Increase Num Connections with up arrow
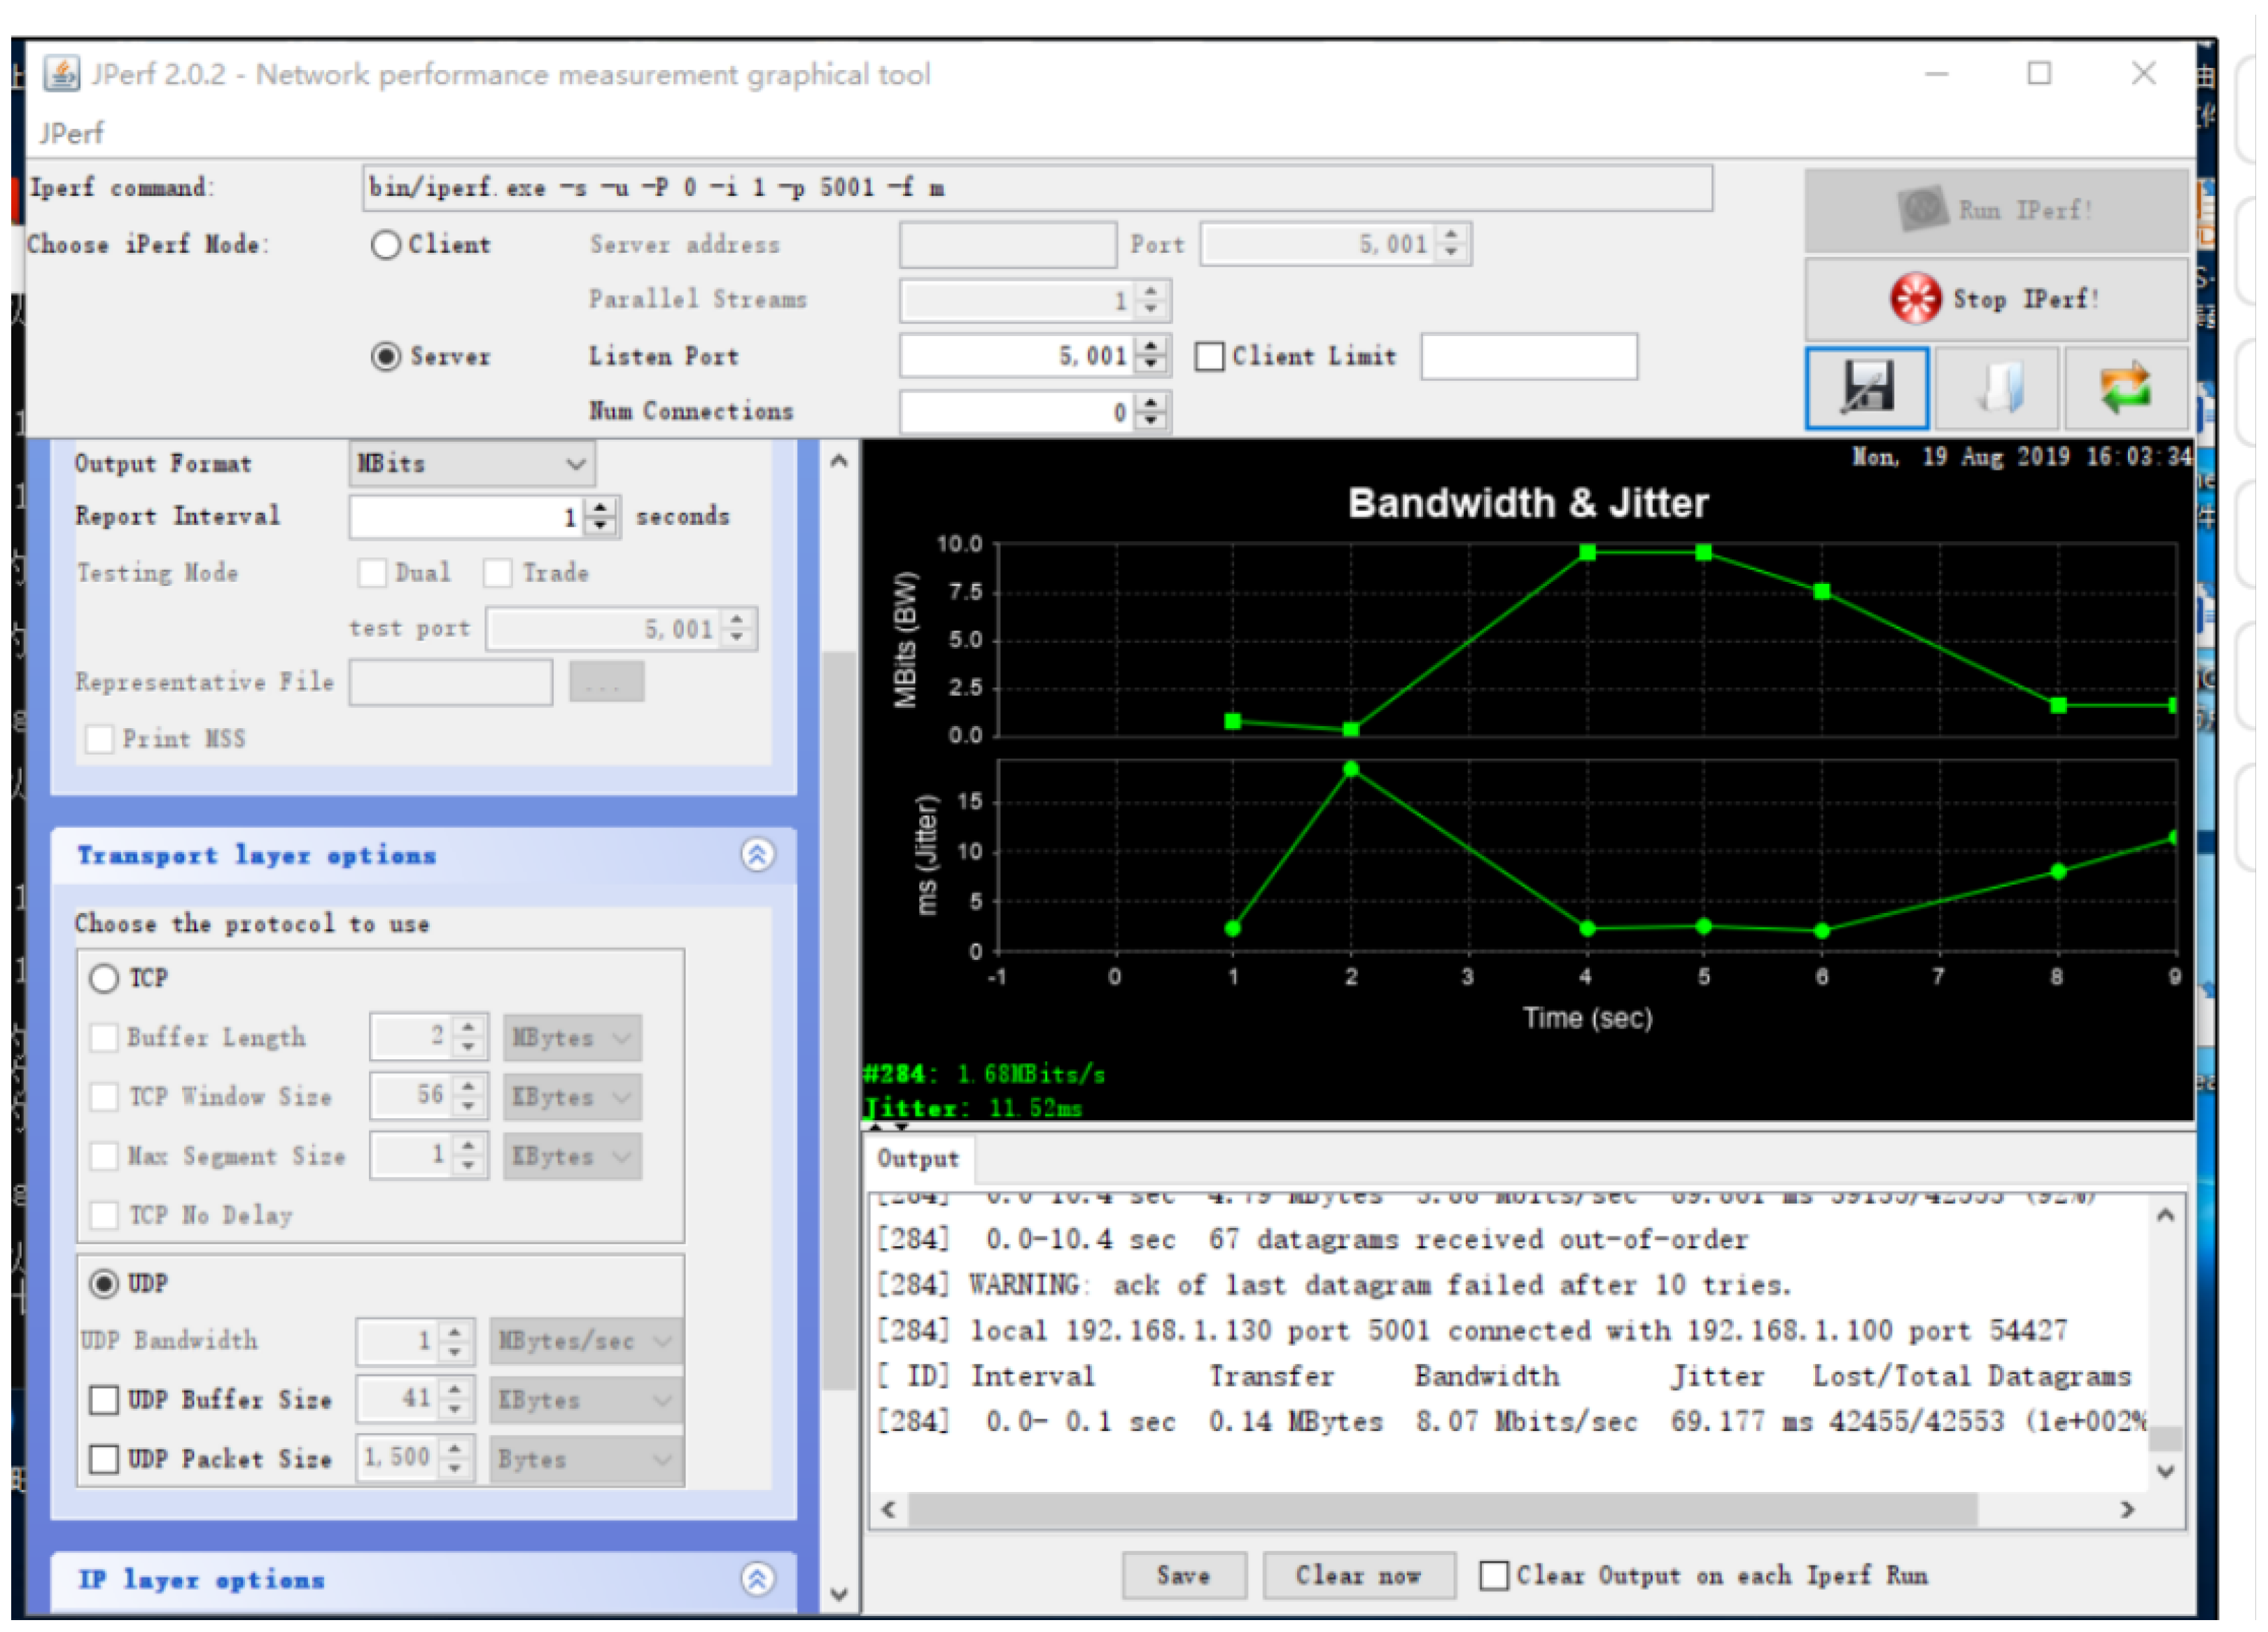 tap(1152, 402)
